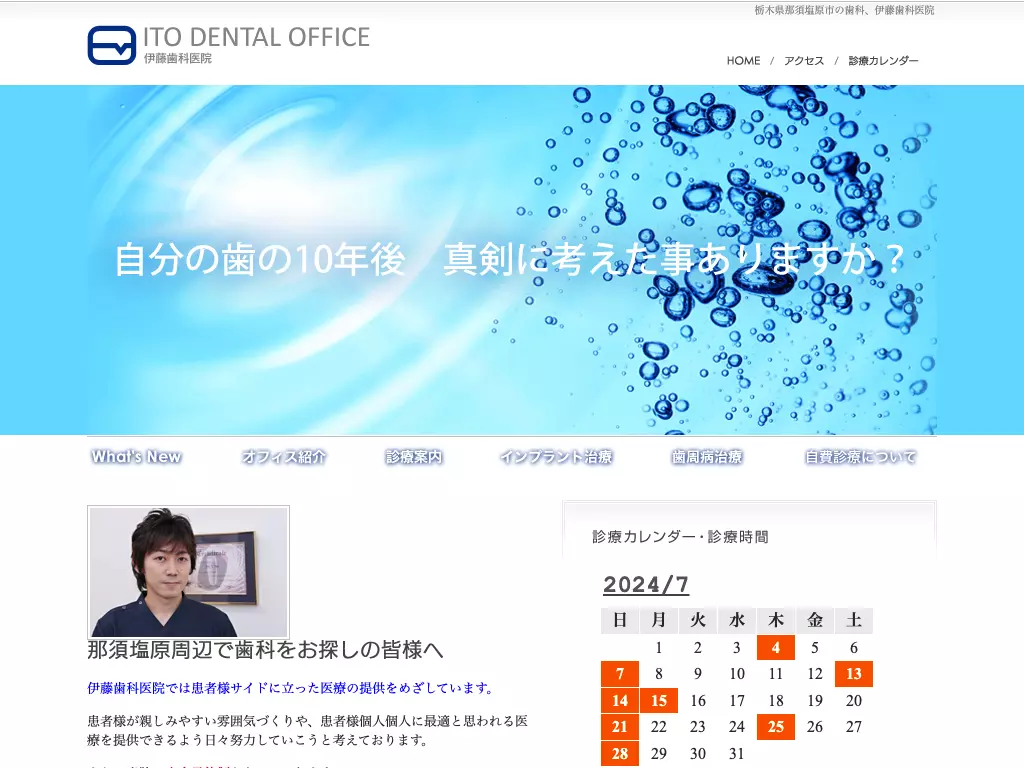Click the 2024/7 calendar month heading
Image resolution: width=1024 pixels, height=768 pixels.
tap(646, 584)
